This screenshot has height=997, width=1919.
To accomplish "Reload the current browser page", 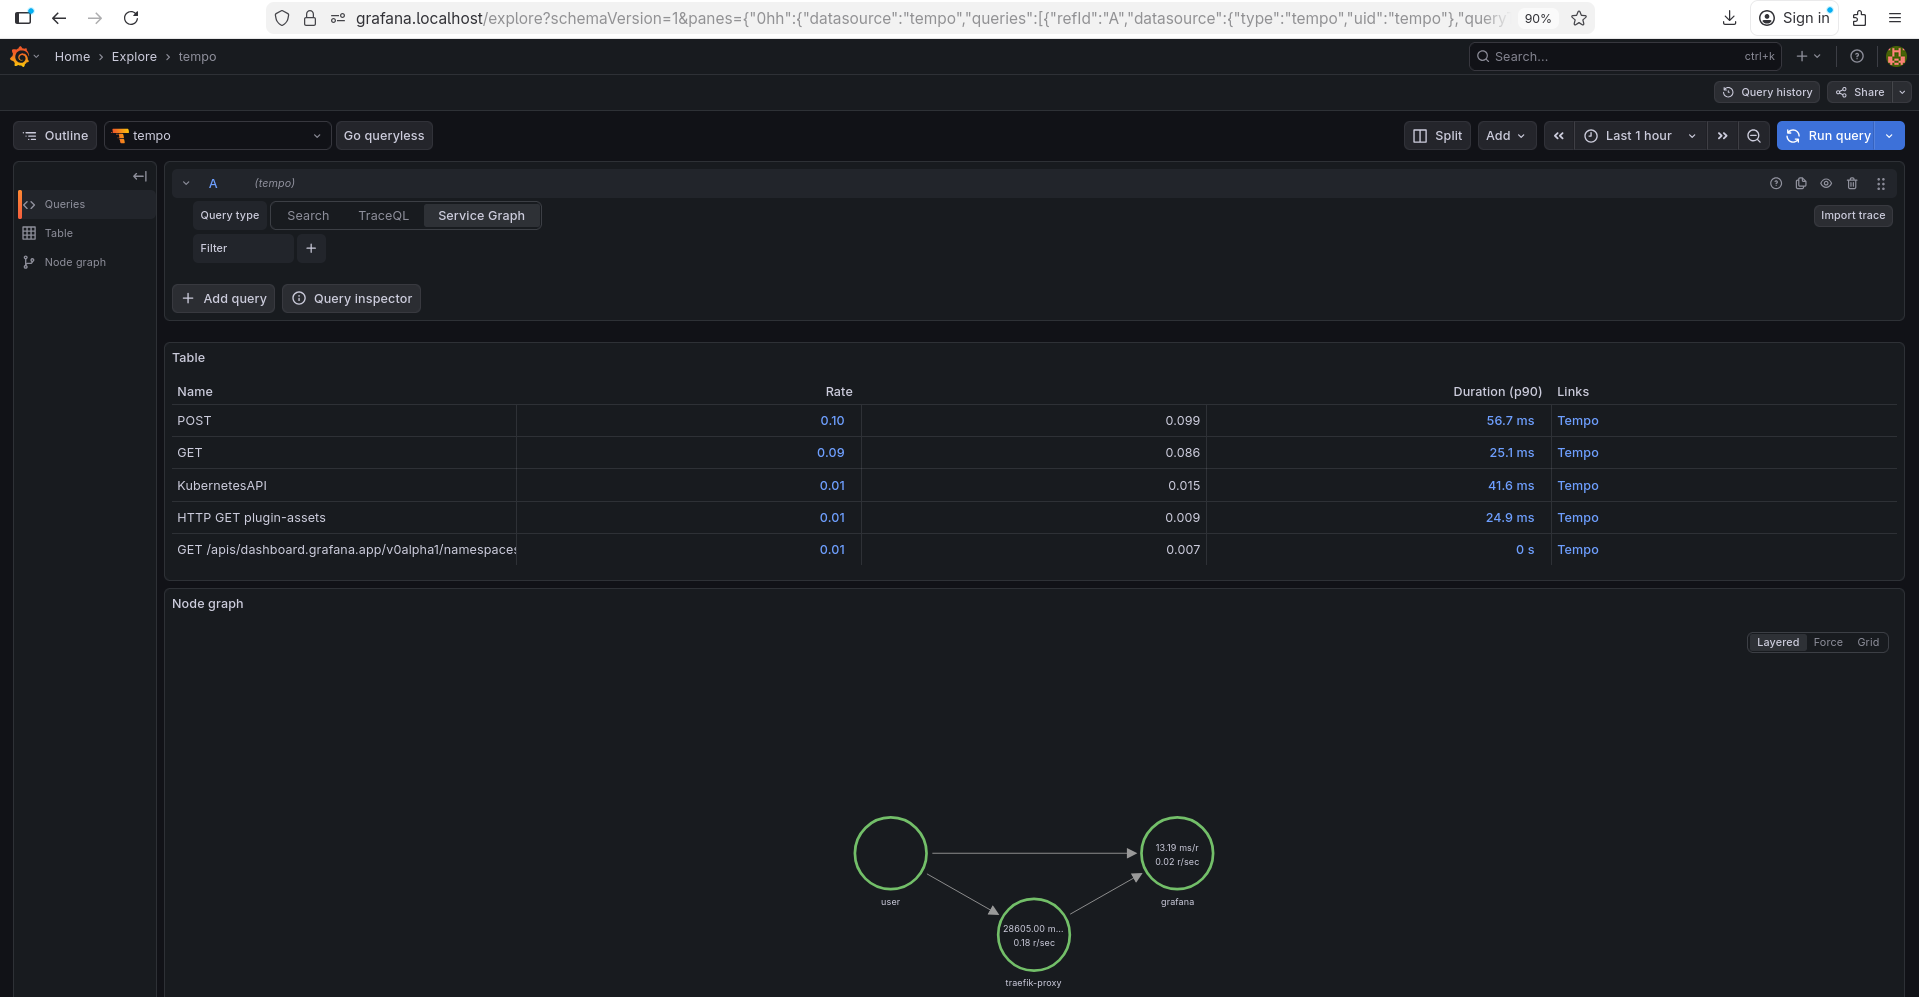I will [131, 18].
